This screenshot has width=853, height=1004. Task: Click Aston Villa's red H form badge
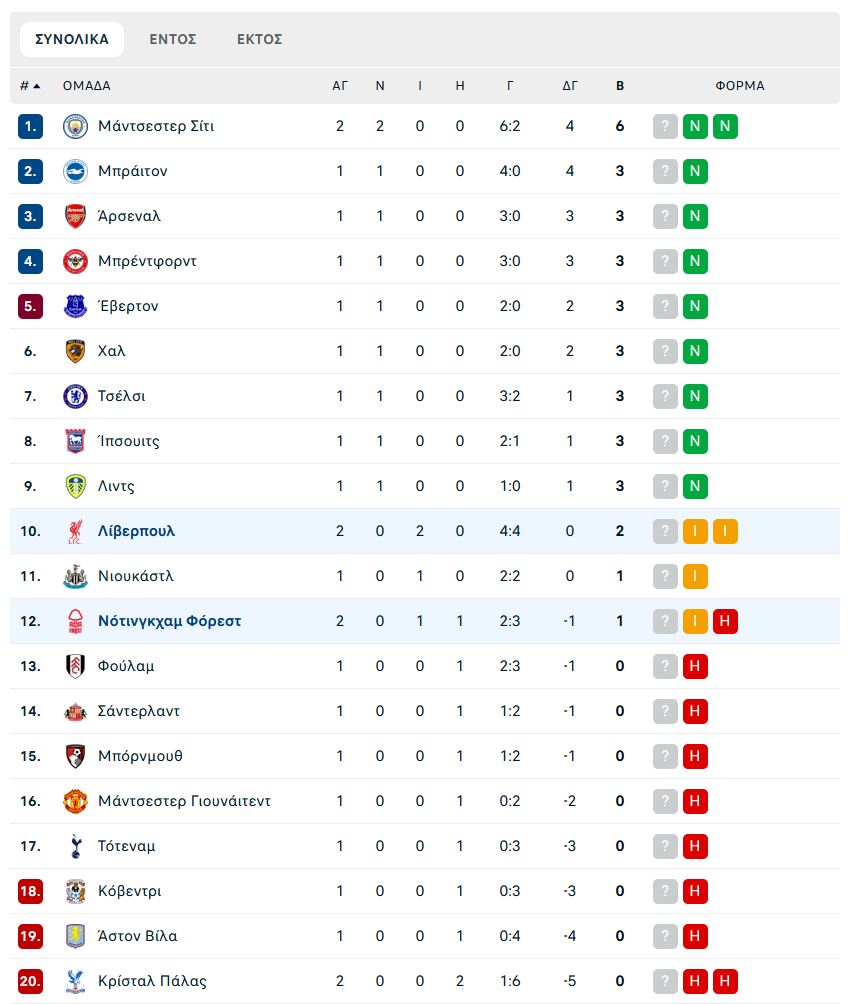pos(695,936)
